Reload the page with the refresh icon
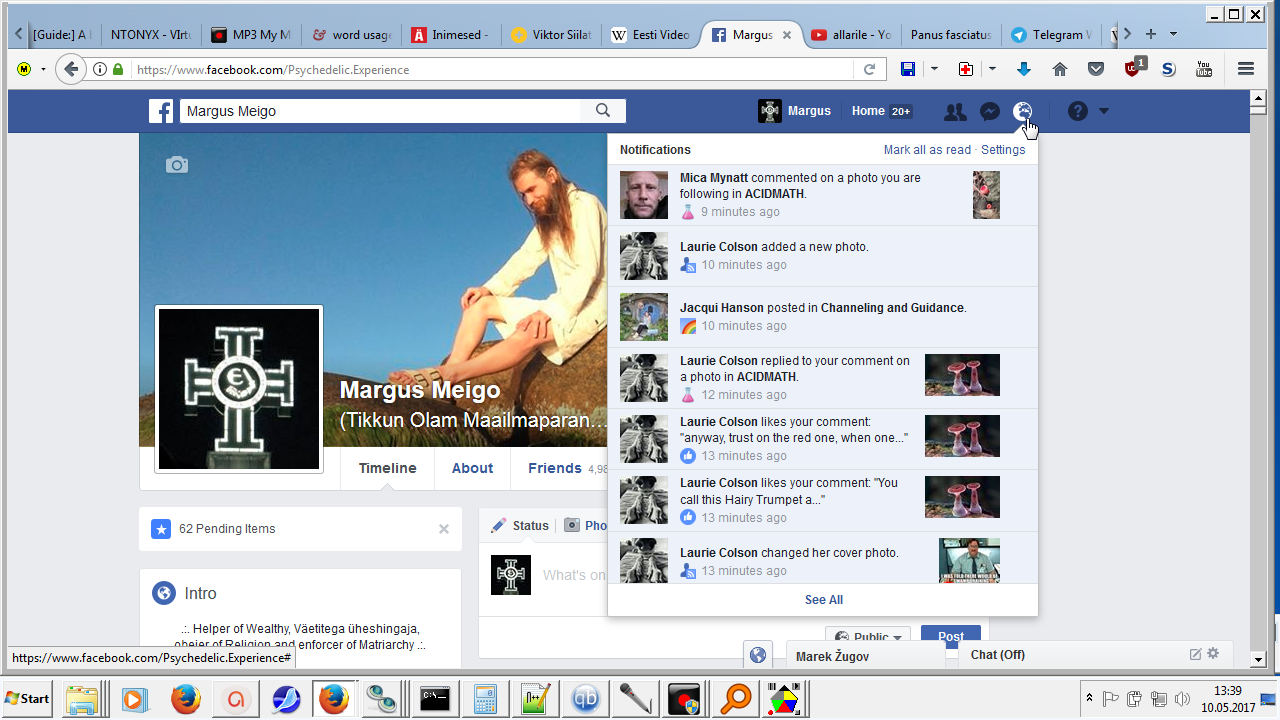The image size is (1280, 720). pos(869,69)
